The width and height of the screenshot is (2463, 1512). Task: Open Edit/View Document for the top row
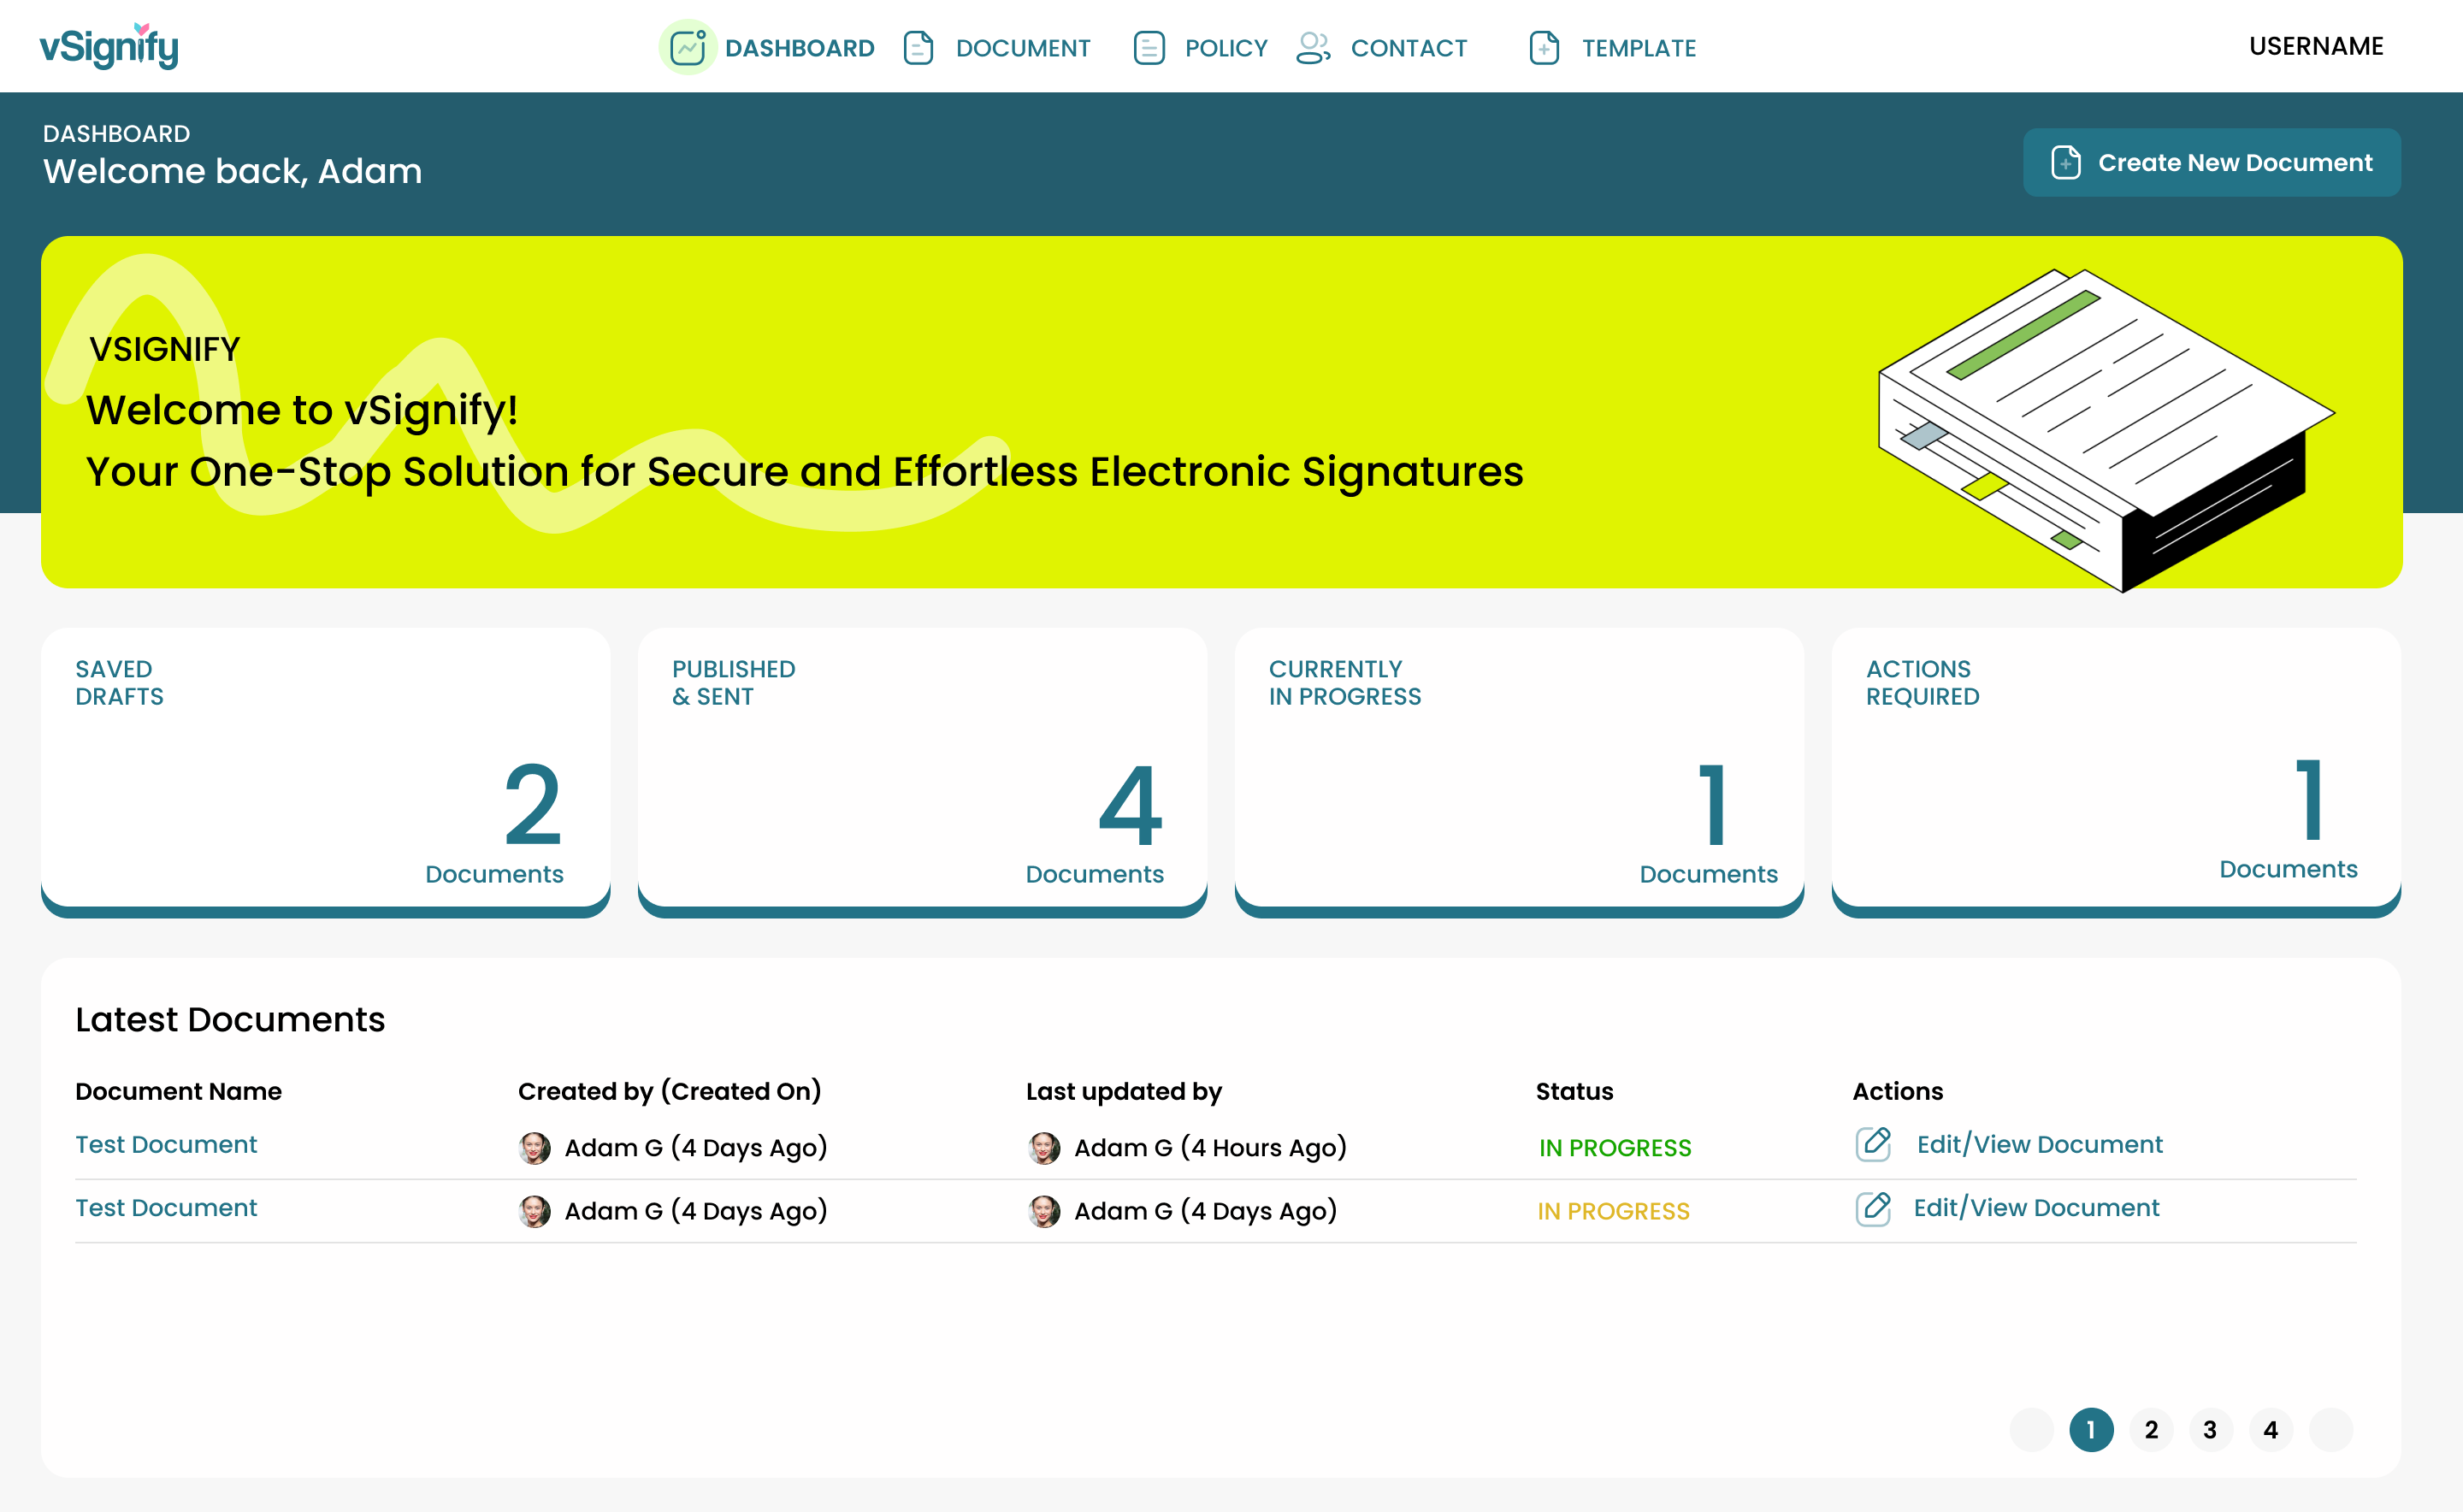click(x=2038, y=1144)
